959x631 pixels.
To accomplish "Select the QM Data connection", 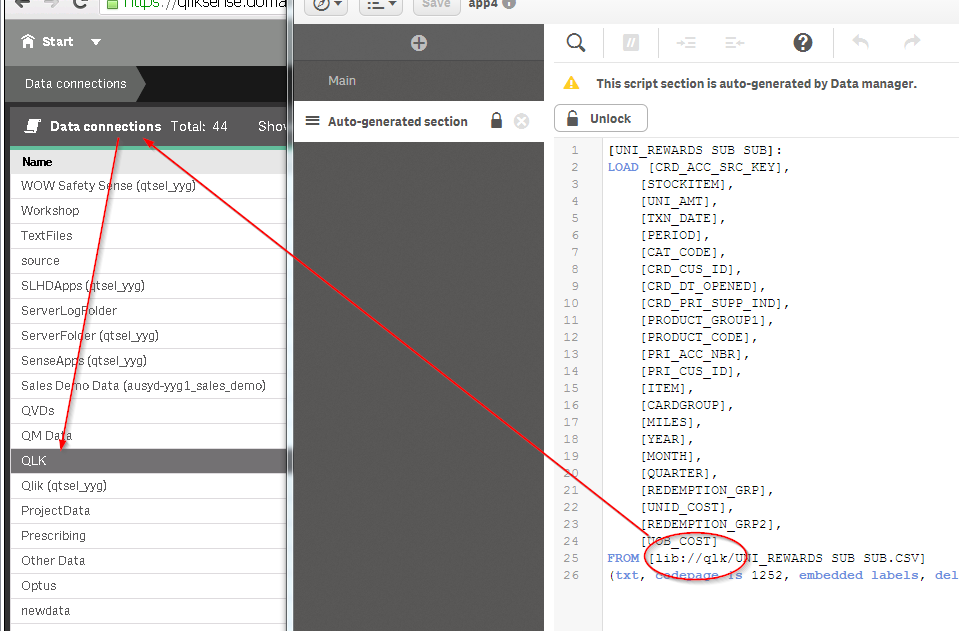I will 149,437.
